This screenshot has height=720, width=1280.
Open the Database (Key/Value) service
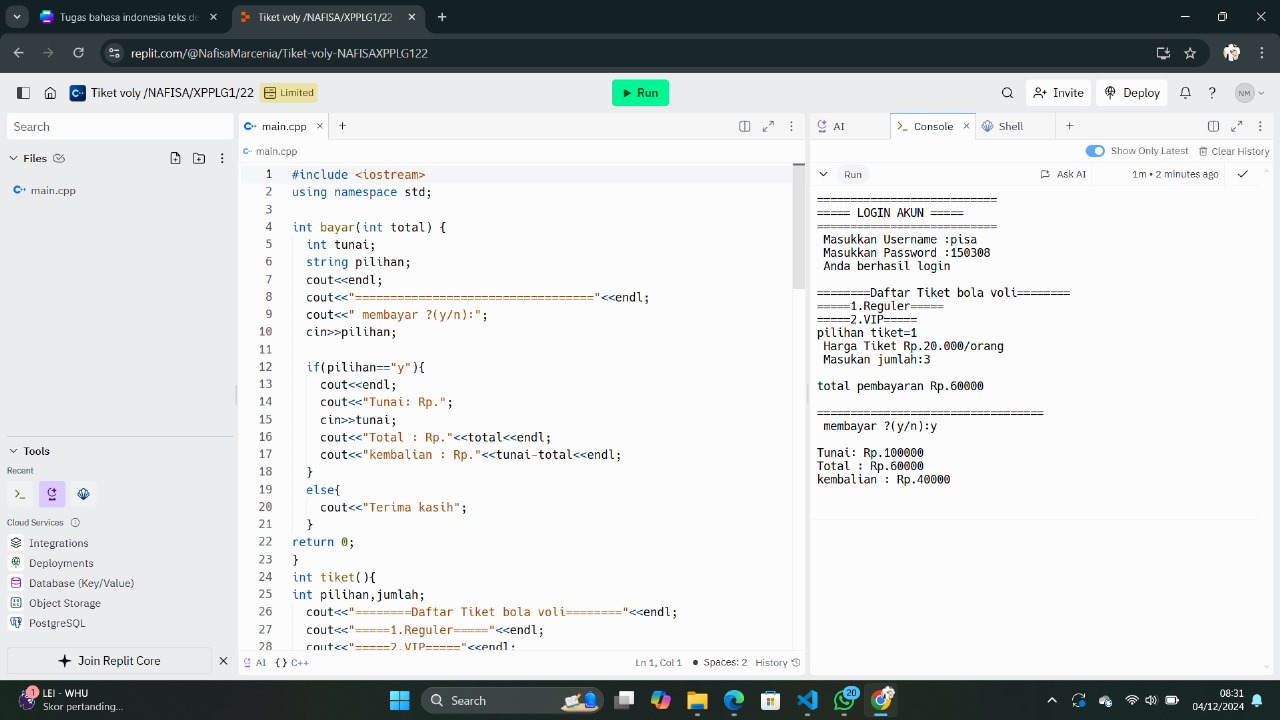(72, 583)
